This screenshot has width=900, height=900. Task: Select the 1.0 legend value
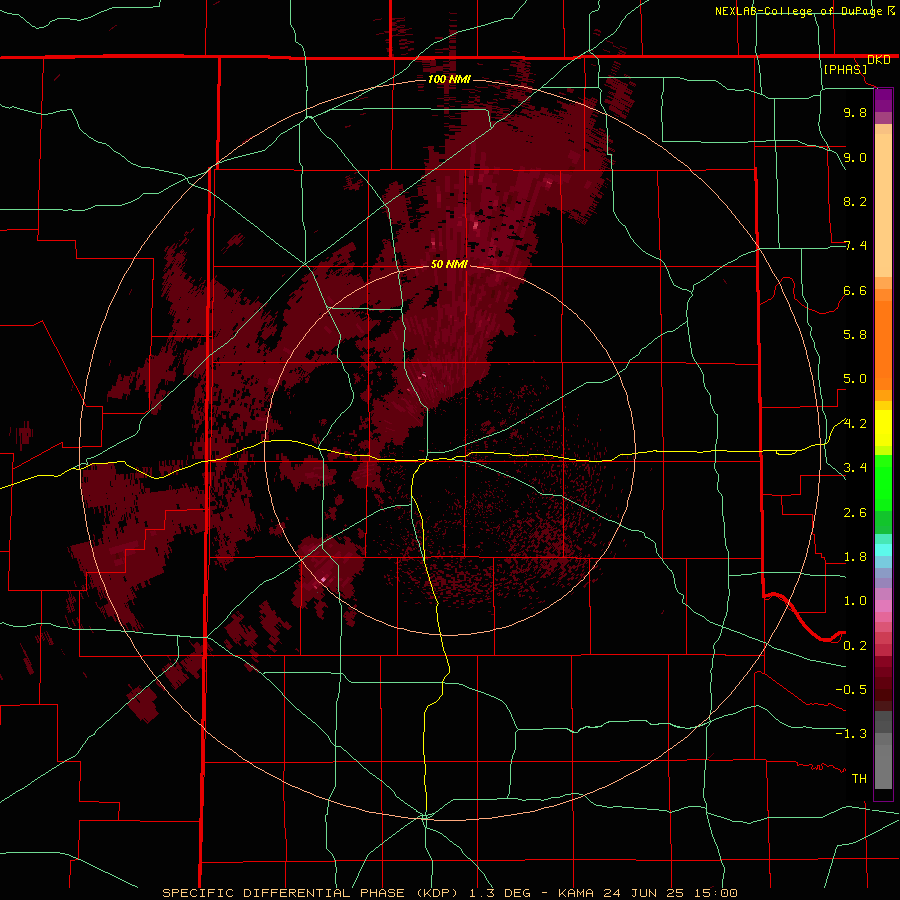[855, 601]
